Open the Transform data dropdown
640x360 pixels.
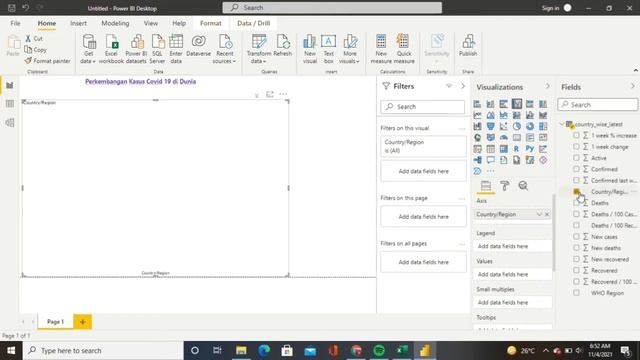pos(259,49)
